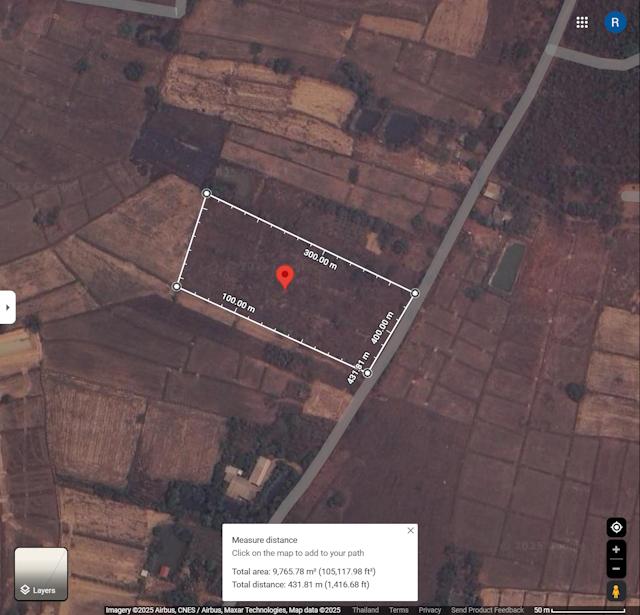Open the Google apps grid
The height and width of the screenshot is (615, 640).
pos(582,22)
